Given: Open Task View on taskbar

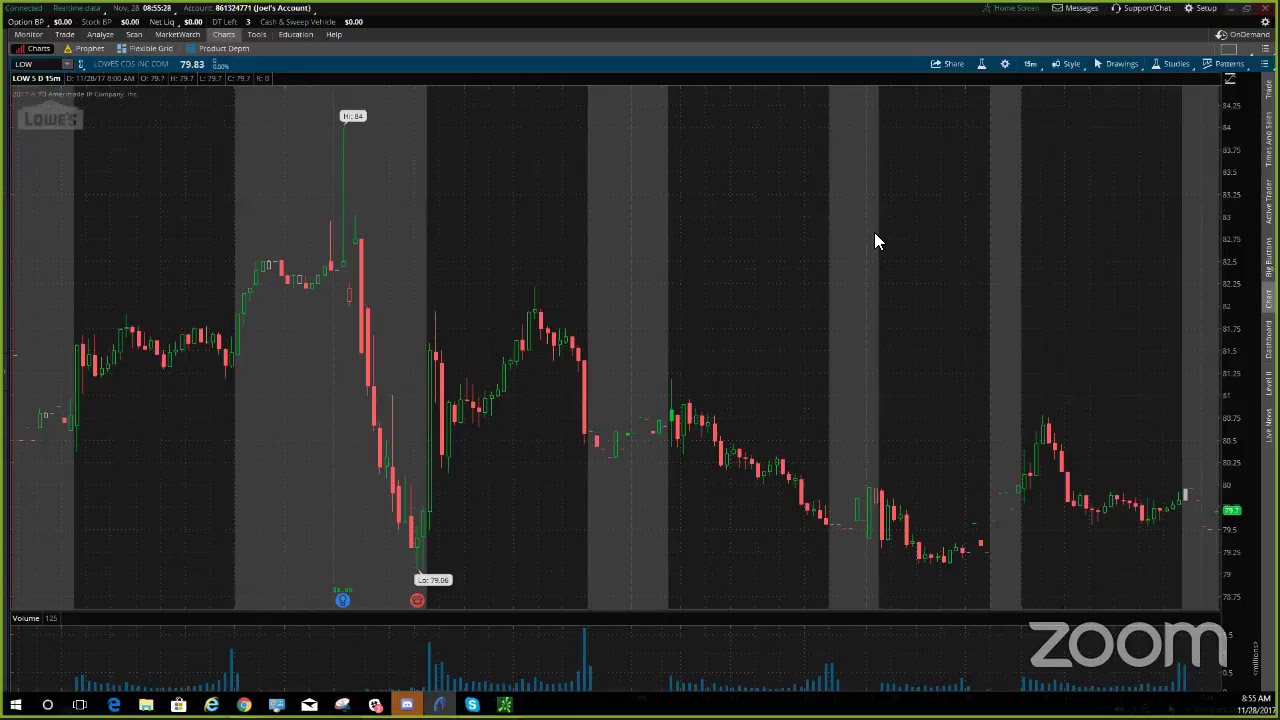Looking at the screenshot, I should [x=80, y=705].
